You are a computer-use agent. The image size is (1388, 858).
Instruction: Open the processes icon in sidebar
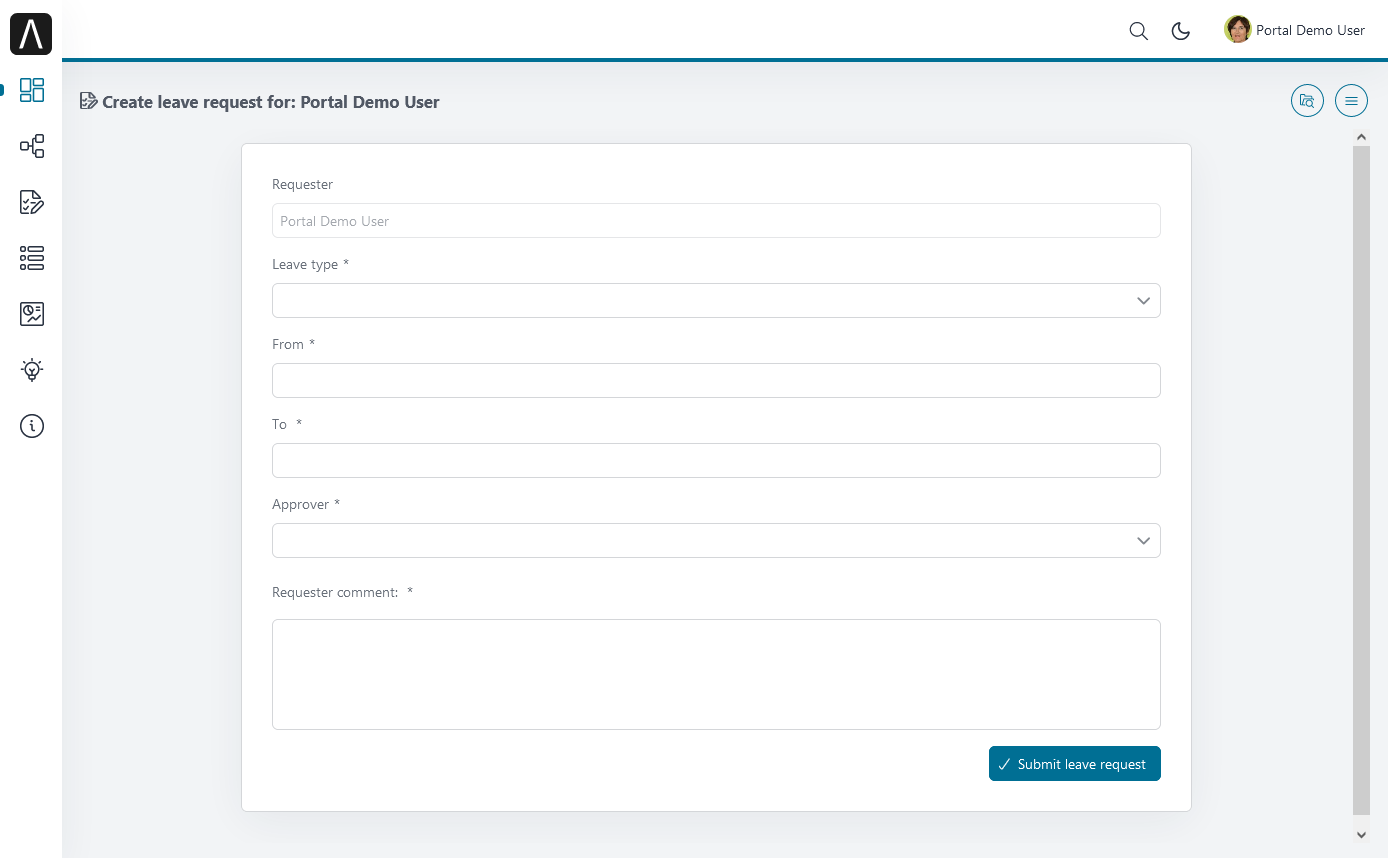tap(32, 146)
